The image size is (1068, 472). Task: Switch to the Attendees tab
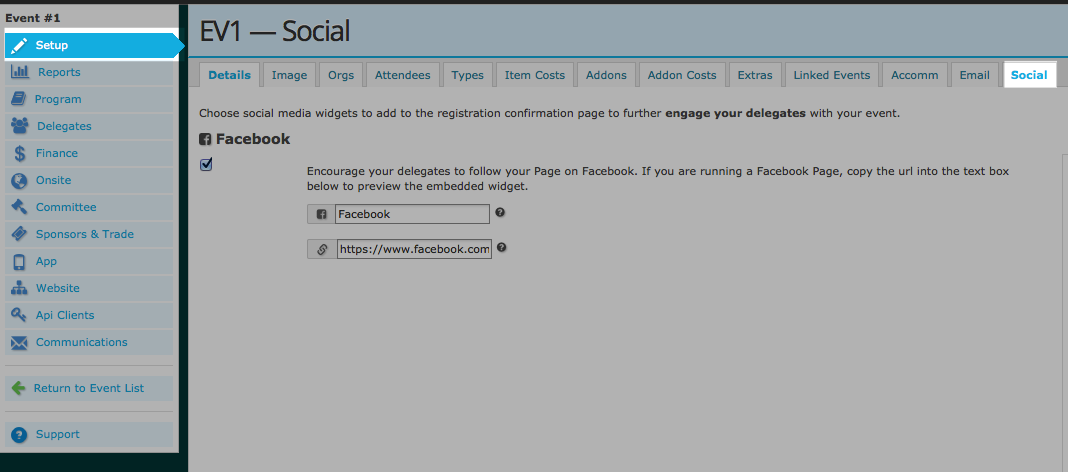(x=403, y=75)
